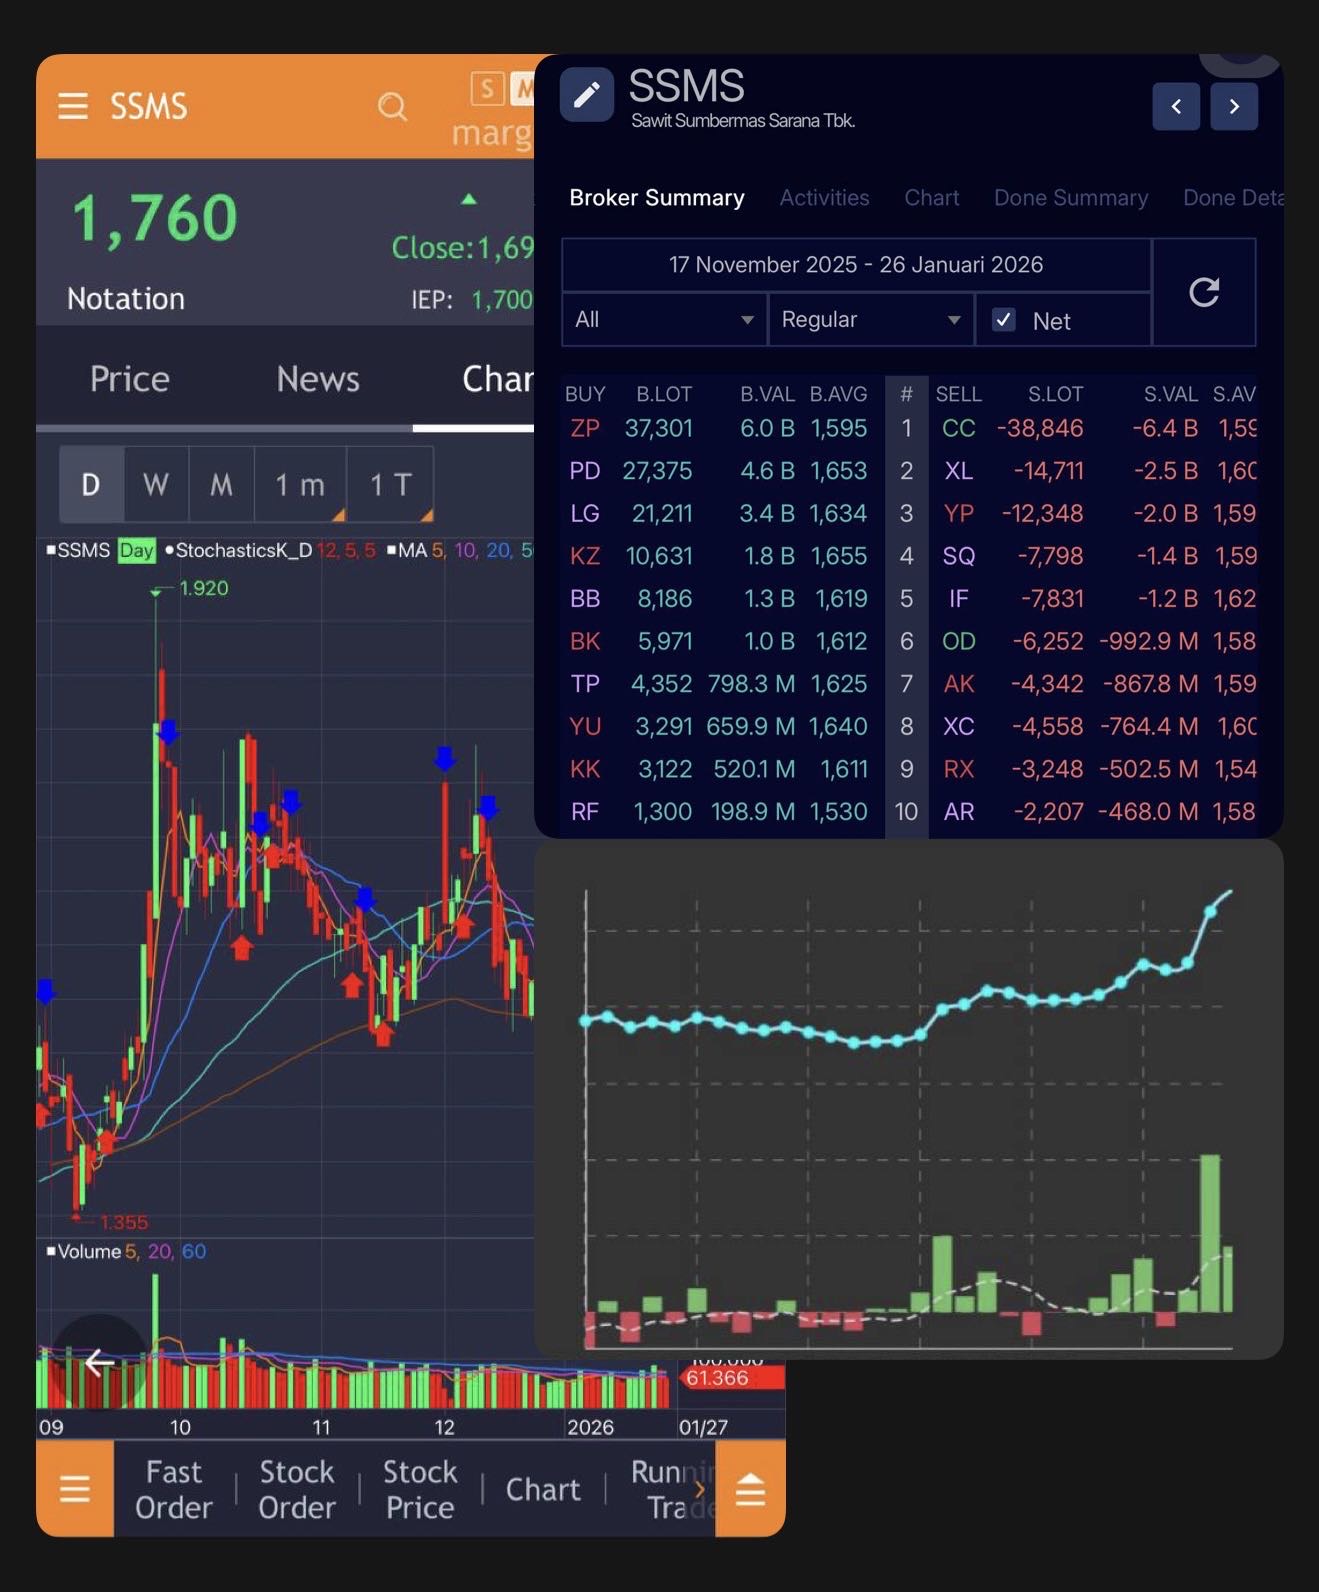This screenshot has height=1592, width=1319.
Task: Tap the back arrow circle over volume chart
Action: click(99, 1361)
